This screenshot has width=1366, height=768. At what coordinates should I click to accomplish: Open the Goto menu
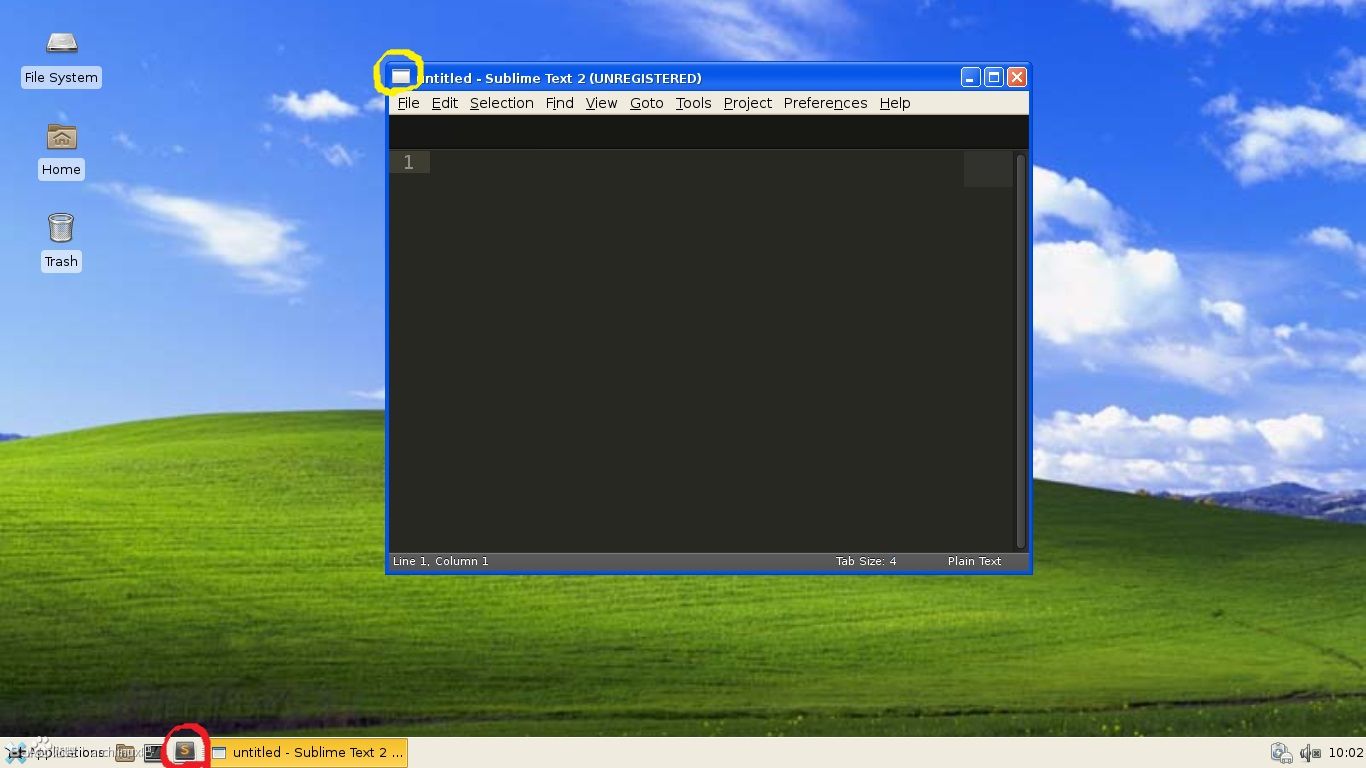[647, 103]
